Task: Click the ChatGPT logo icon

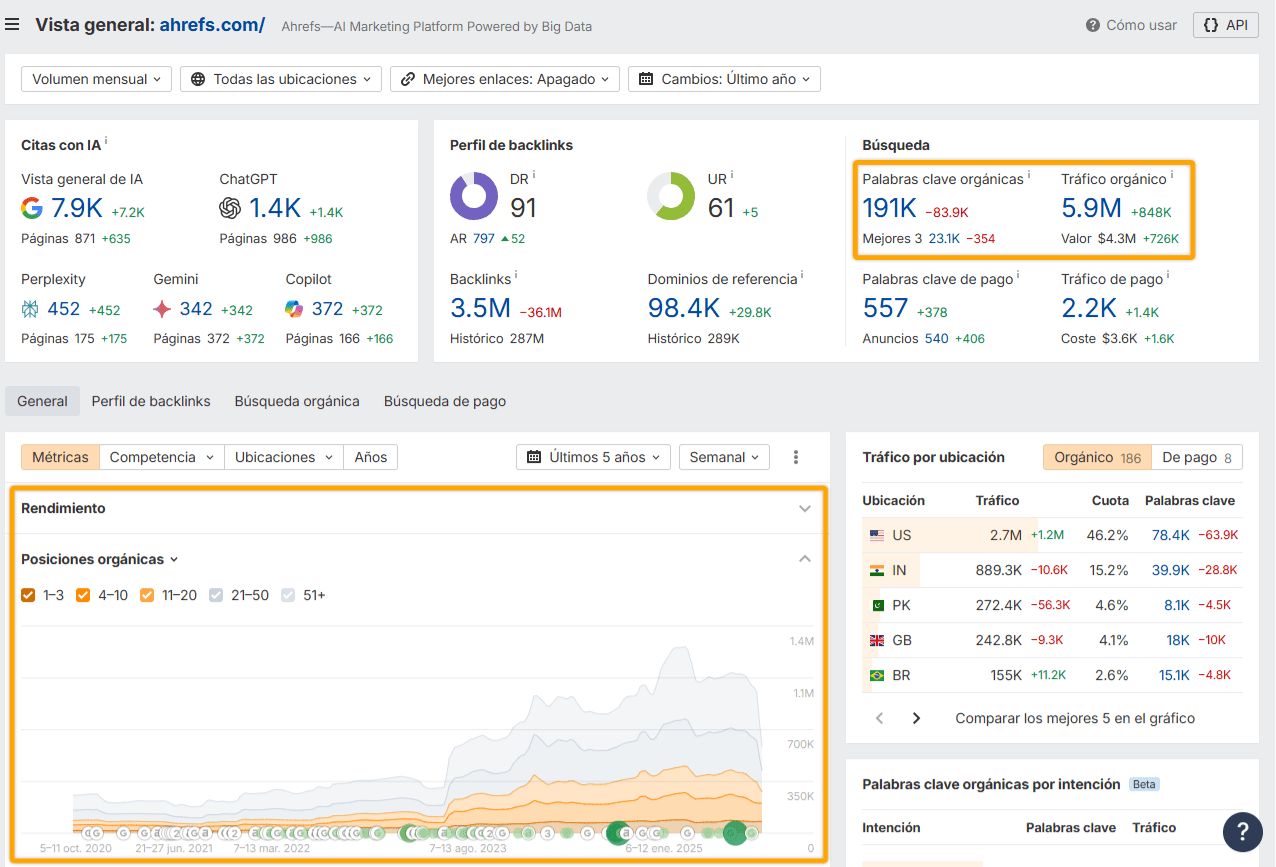Action: [x=231, y=208]
